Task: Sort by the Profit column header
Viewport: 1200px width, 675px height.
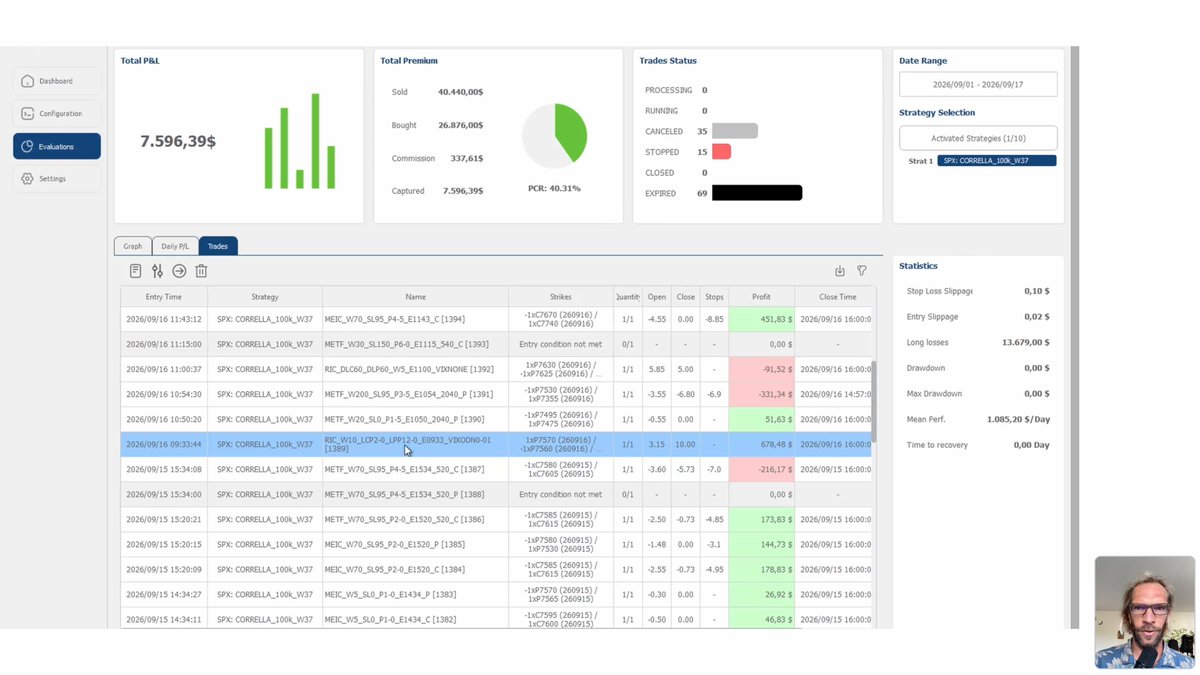Action: coord(762,297)
